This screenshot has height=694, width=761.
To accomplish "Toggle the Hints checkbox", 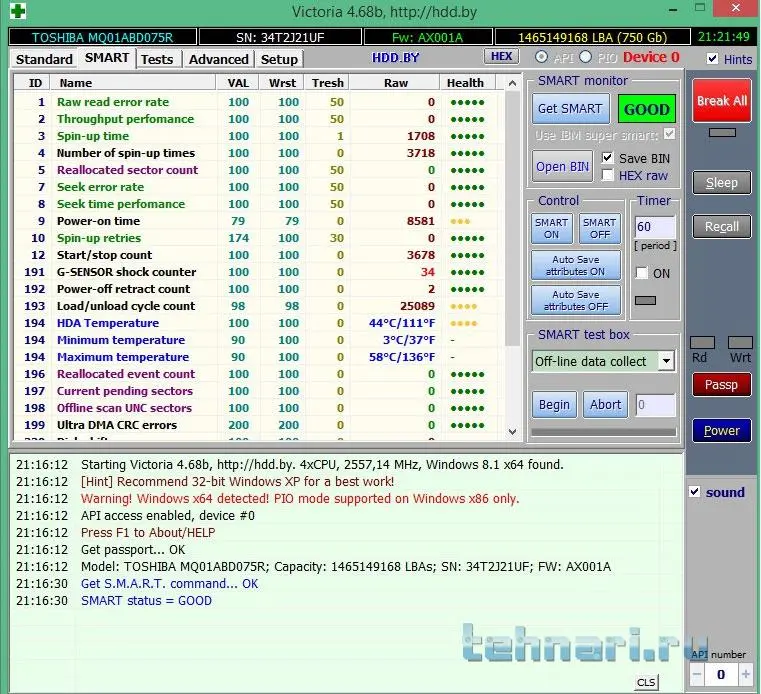I will 712,59.
